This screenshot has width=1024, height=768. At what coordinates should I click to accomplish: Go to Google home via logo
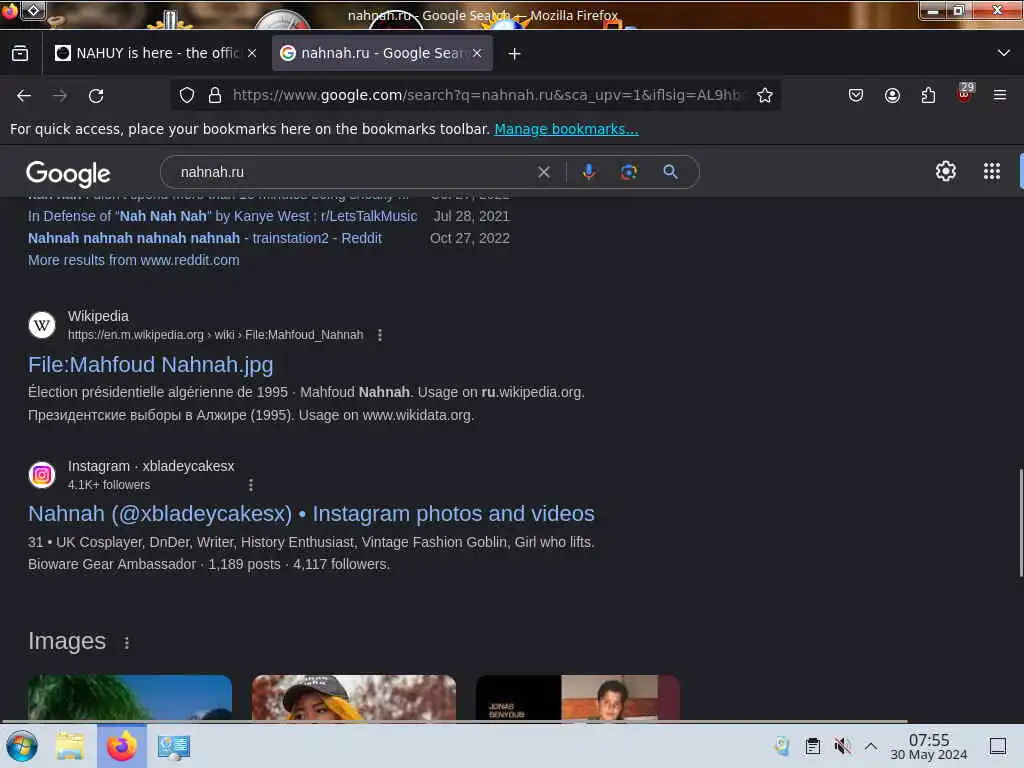click(x=68, y=173)
